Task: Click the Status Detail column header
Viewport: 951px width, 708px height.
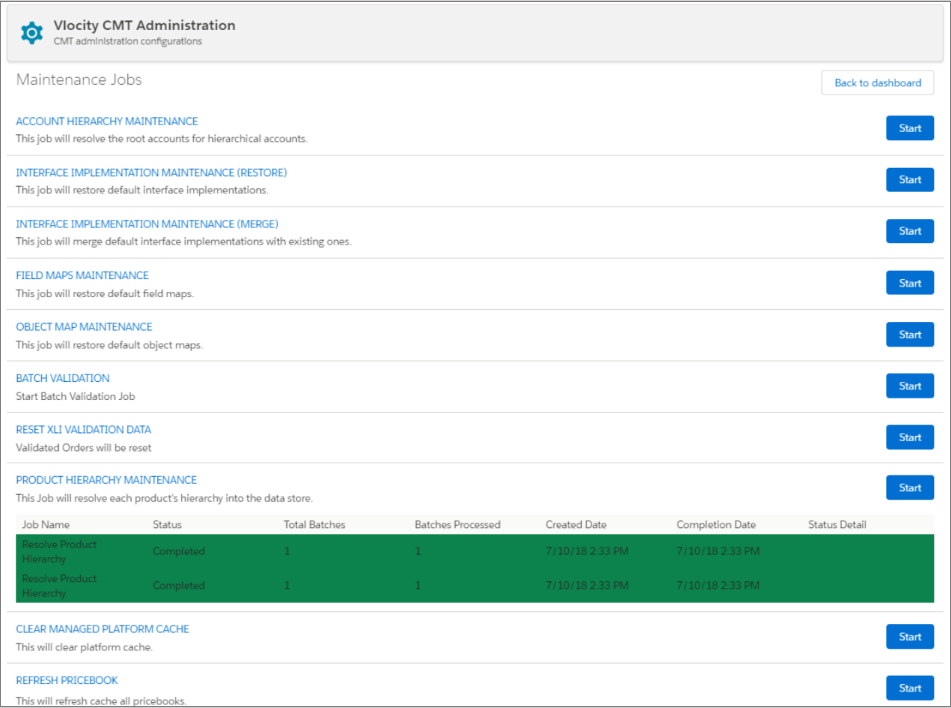Action: (837, 525)
